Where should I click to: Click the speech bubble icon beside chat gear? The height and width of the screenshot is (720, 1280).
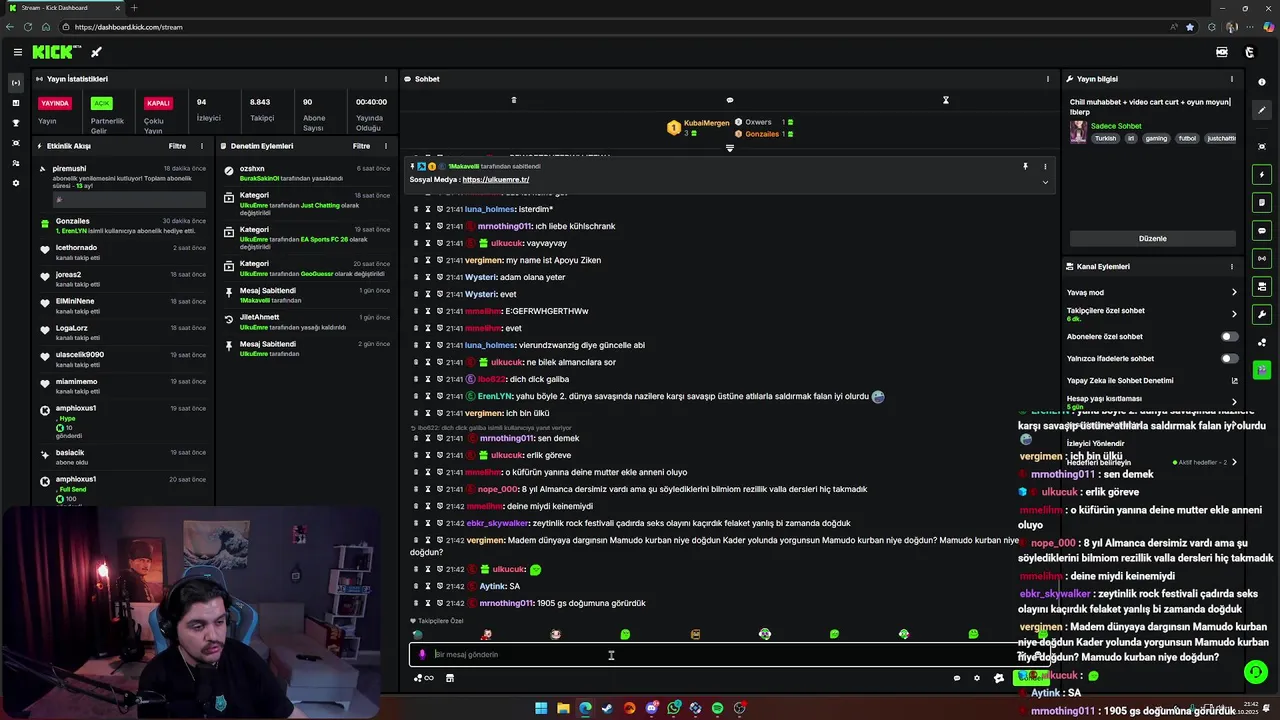tap(956, 678)
